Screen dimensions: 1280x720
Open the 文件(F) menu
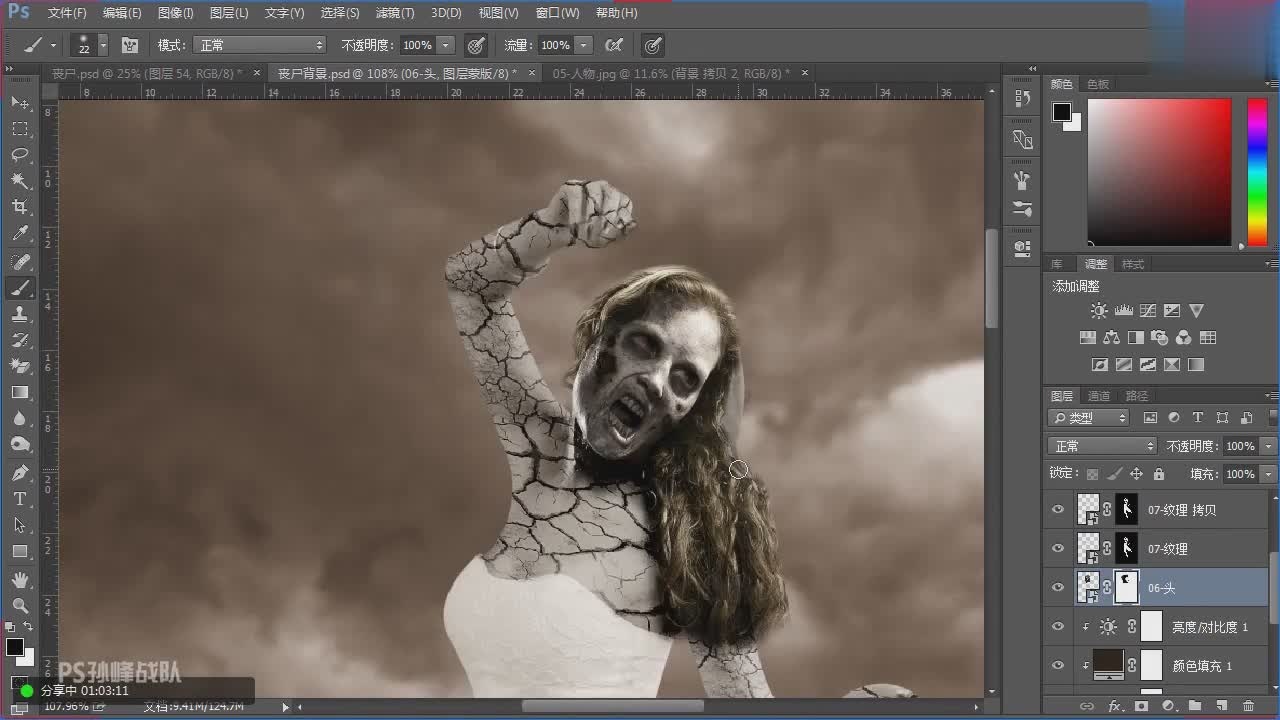click(67, 13)
